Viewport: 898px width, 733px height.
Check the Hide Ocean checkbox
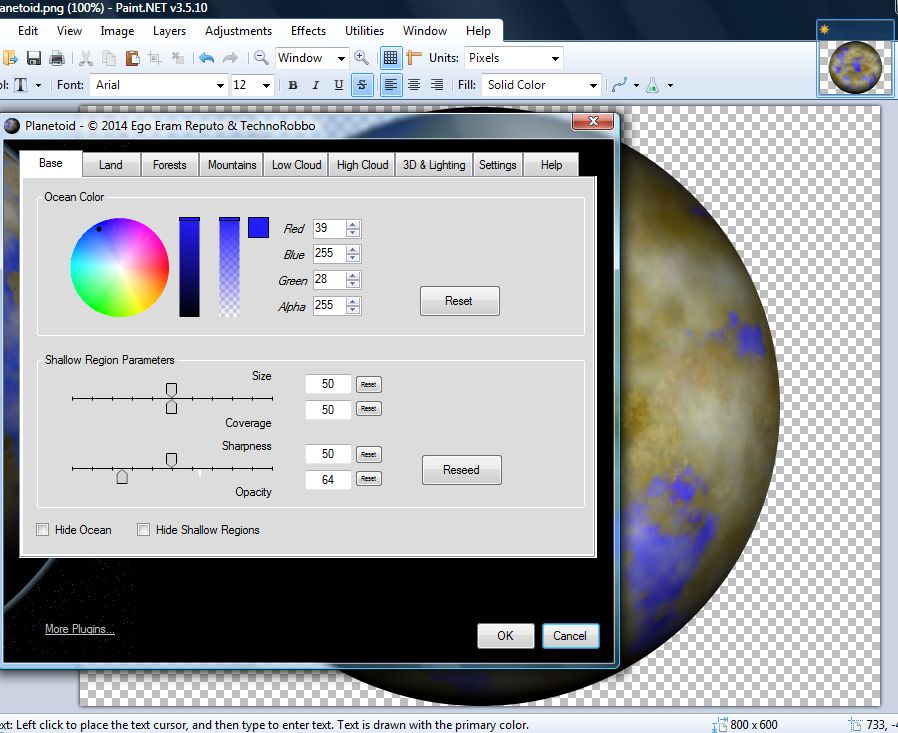coord(43,529)
